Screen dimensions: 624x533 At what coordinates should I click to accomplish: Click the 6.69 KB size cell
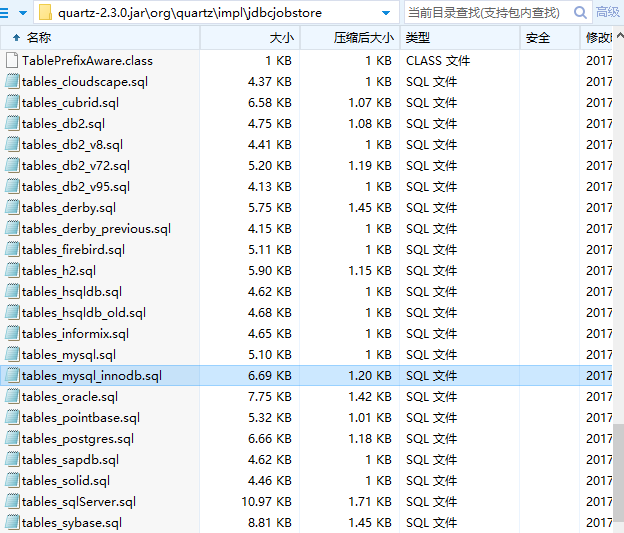pos(269,376)
